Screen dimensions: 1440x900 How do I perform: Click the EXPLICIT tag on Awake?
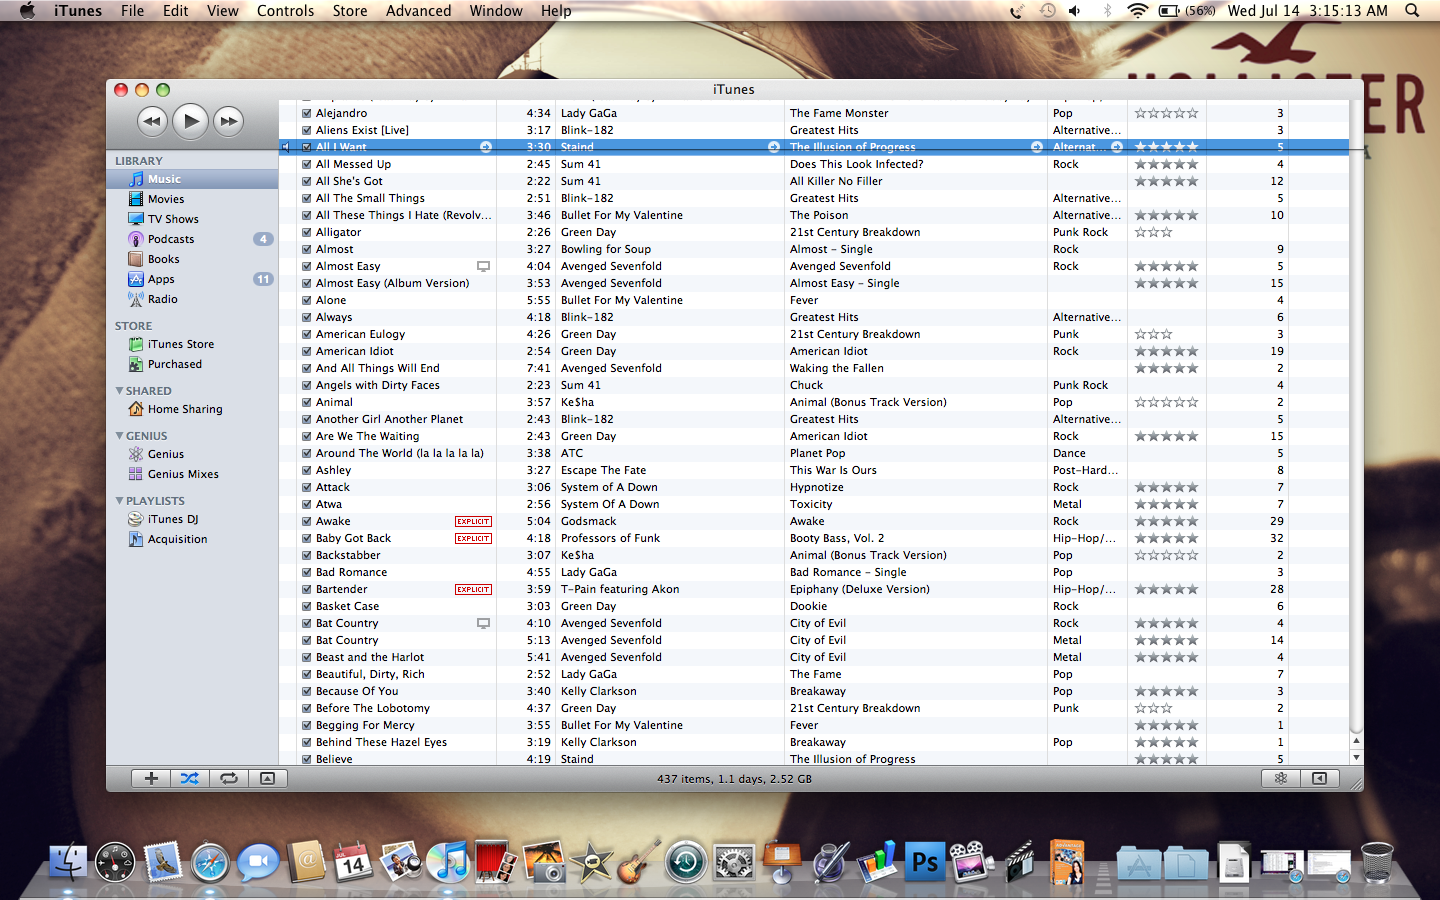(x=473, y=521)
